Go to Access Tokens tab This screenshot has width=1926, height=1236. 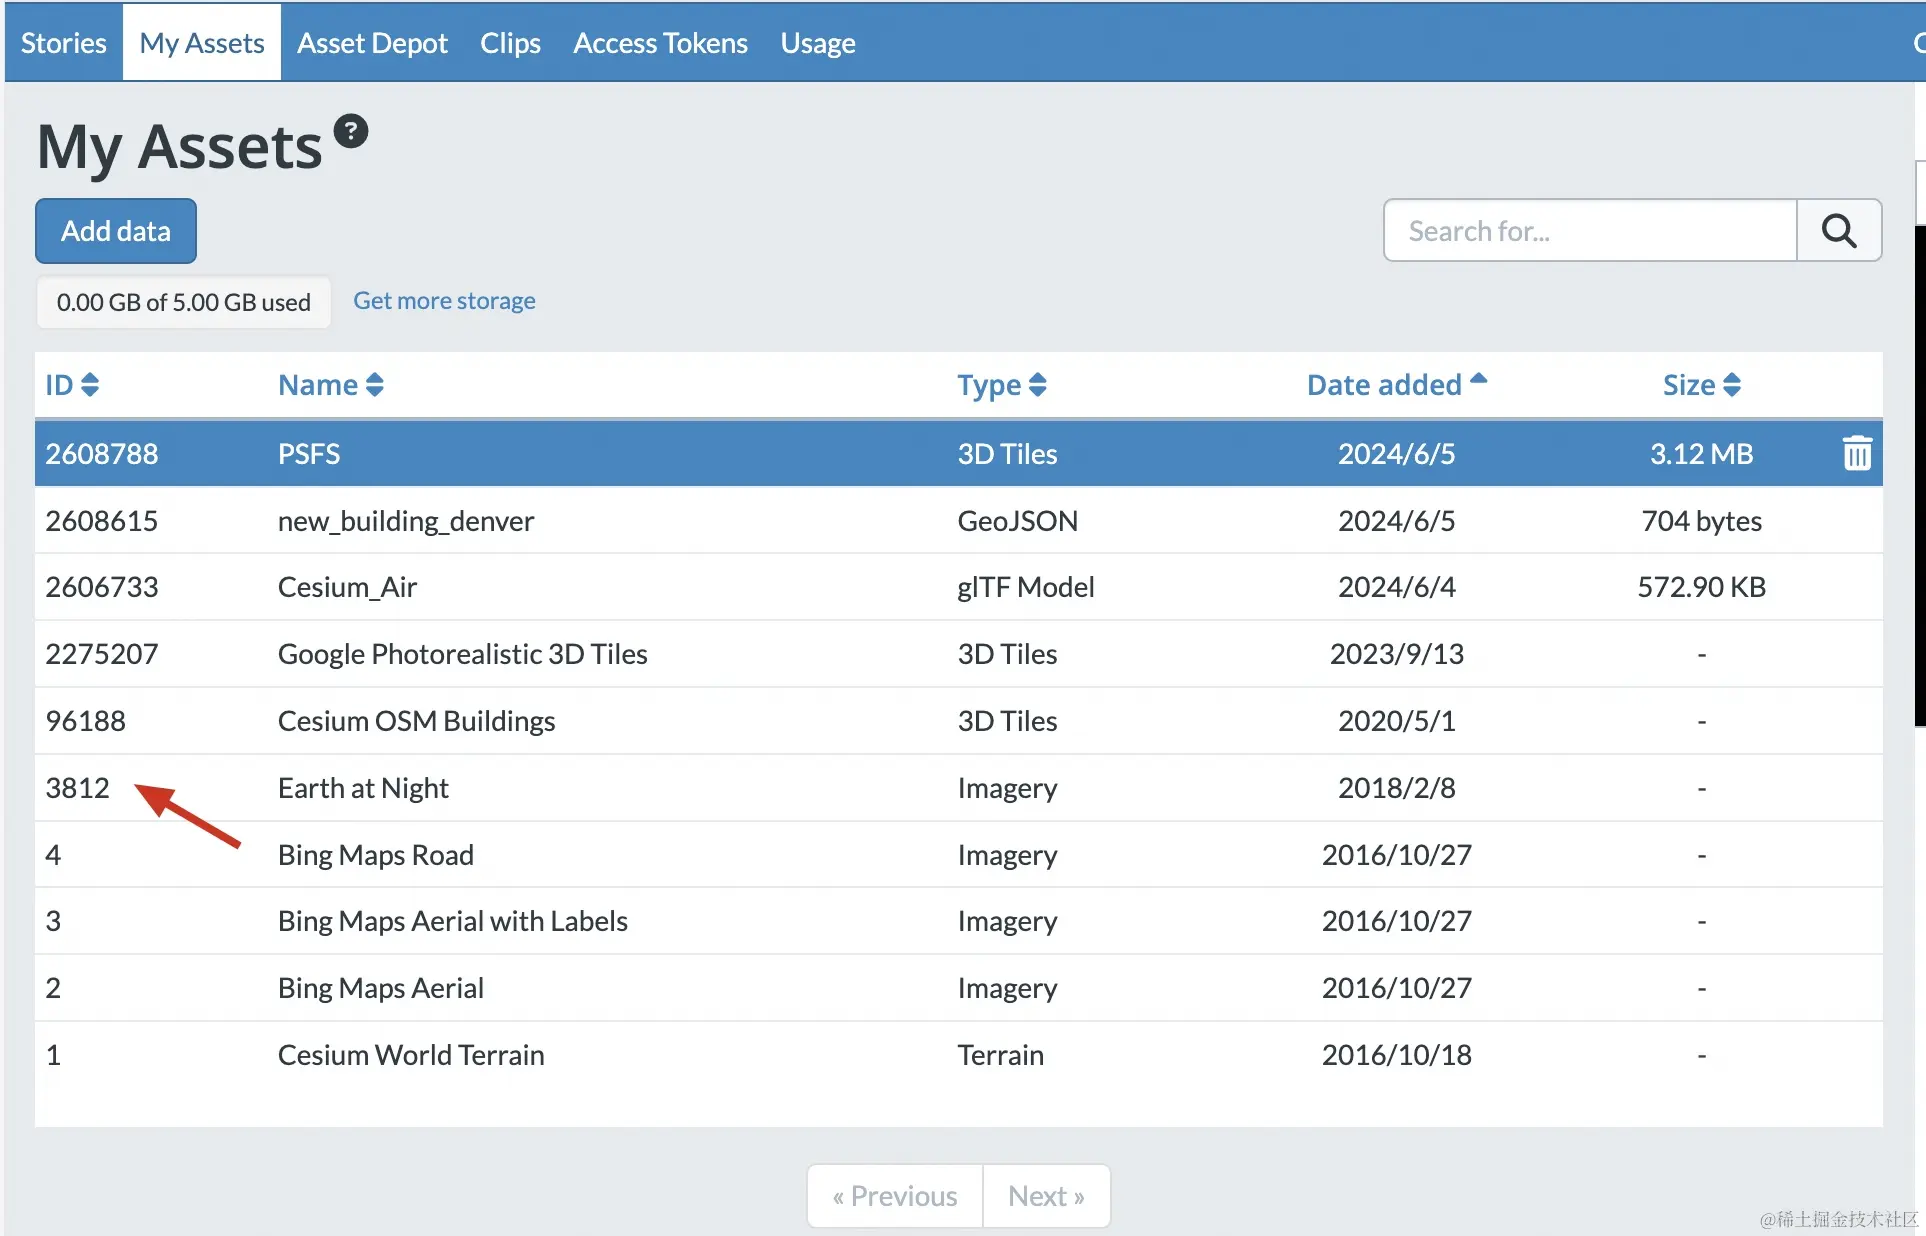pyautogui.click(x=660, y=43)
